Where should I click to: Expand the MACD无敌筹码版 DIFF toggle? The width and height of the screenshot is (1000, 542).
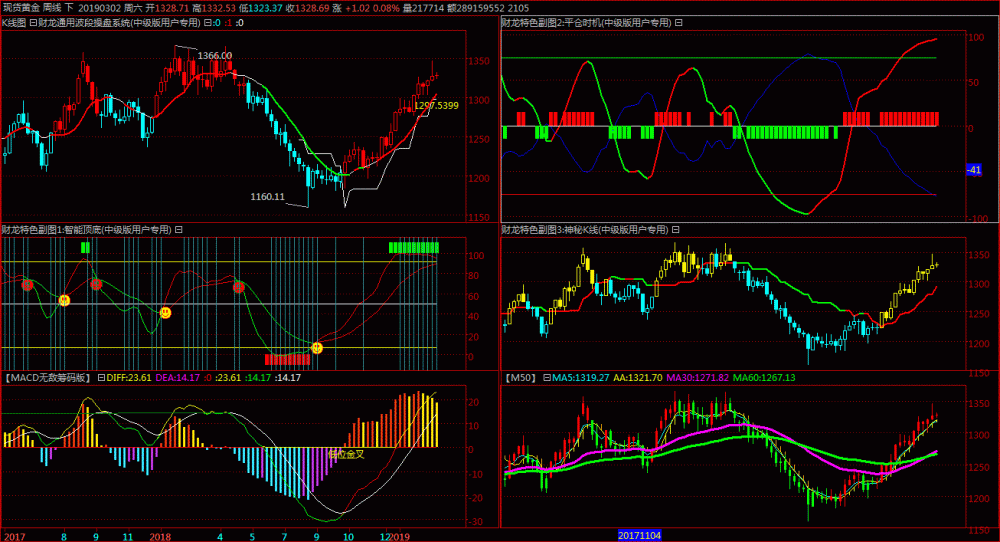(x=101, y=377)
